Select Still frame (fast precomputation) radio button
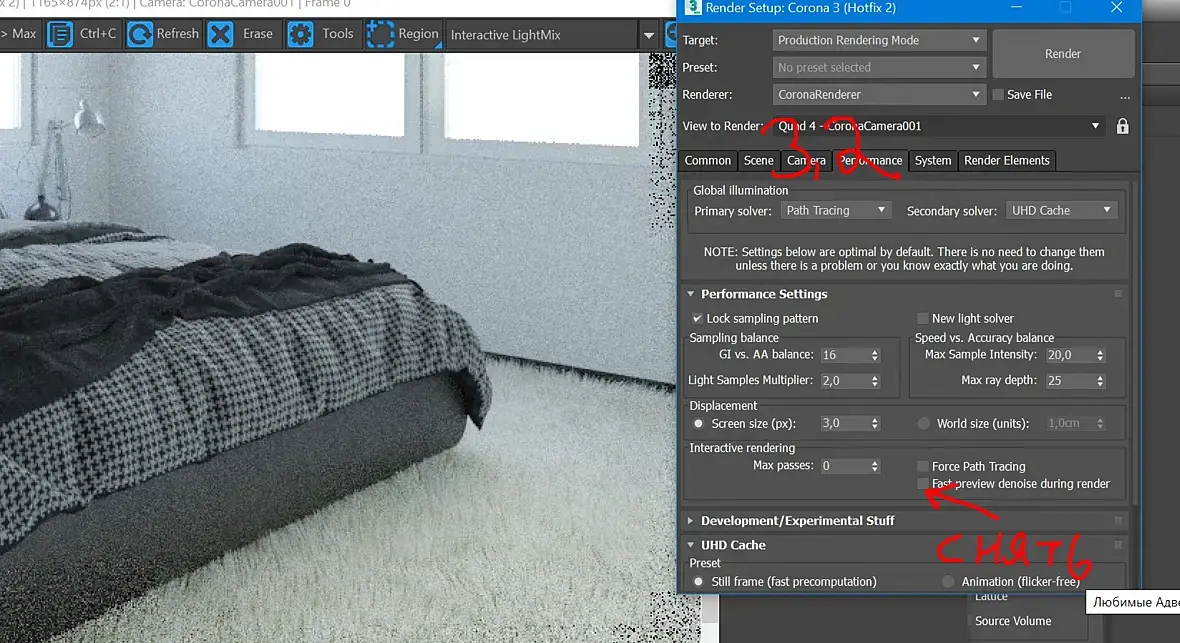 pyautogui.click(x=698, y=581)
